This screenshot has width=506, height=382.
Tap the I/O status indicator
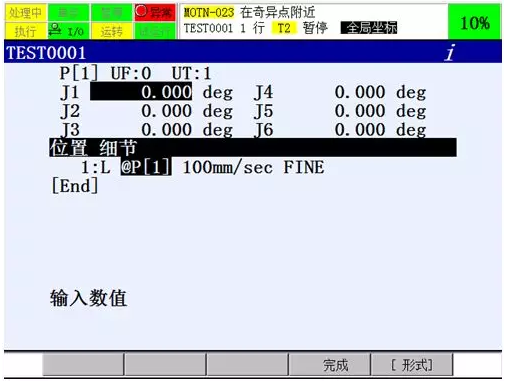[69, 31]
